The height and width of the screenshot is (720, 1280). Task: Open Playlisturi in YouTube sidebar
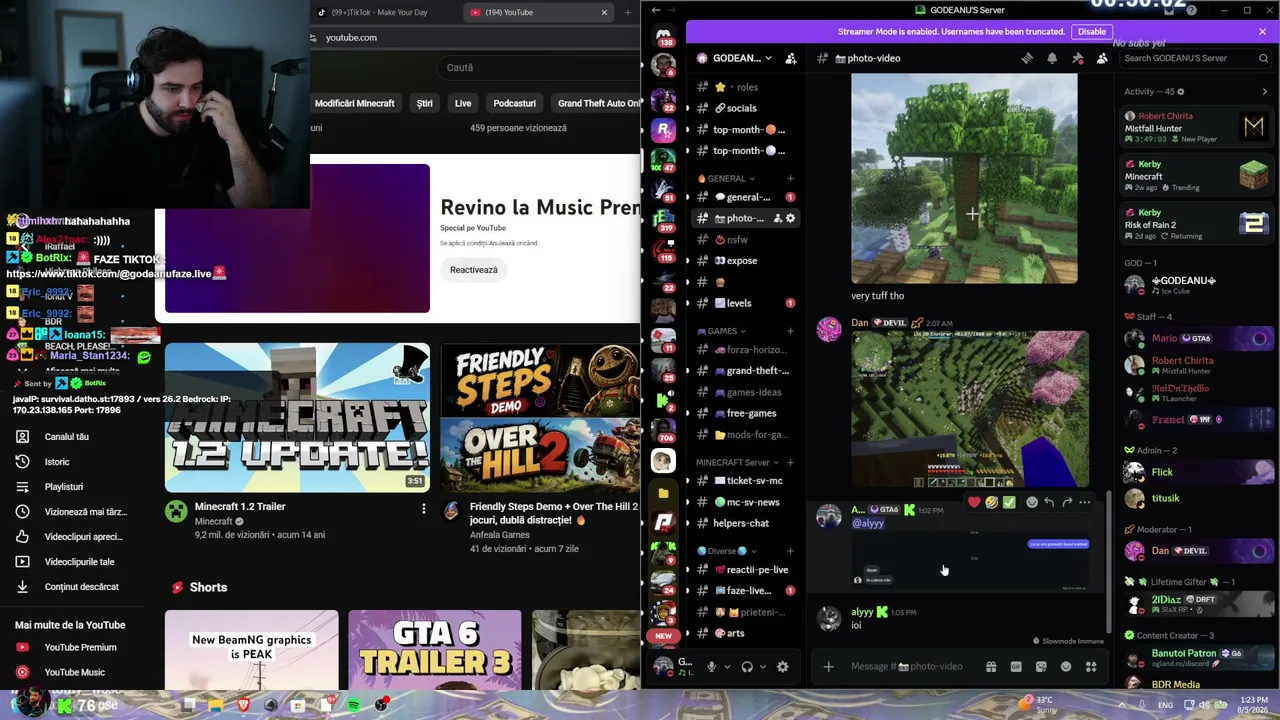pos(64,487)
